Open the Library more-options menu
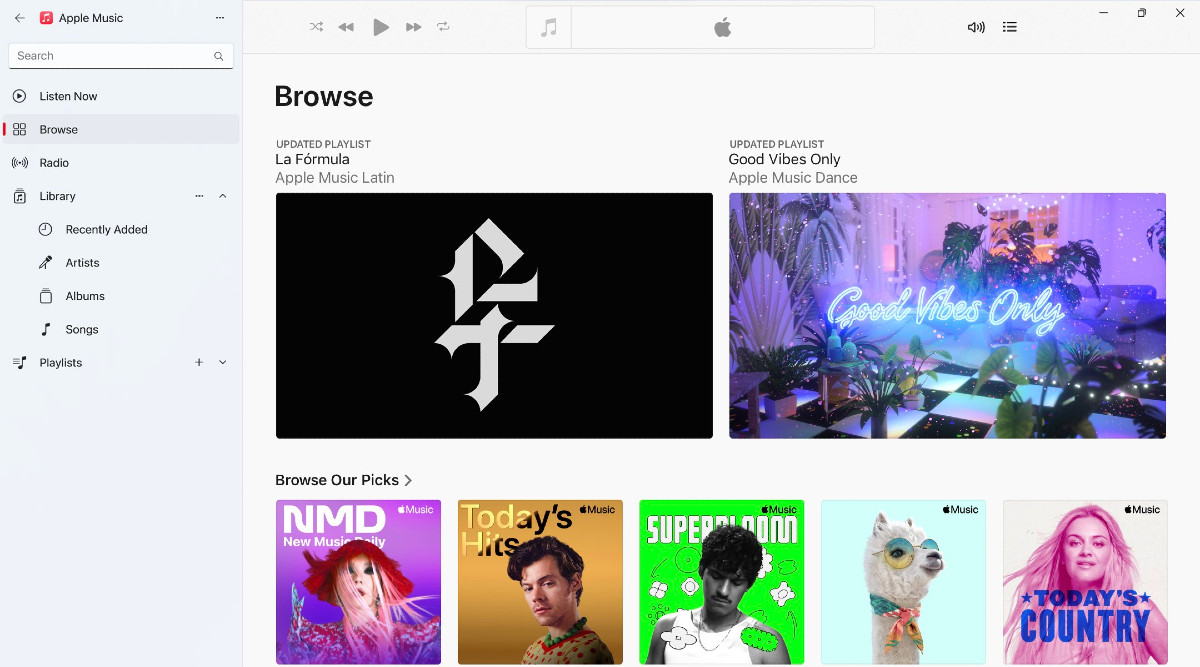The image size is (1200, 667). [198, 196]
